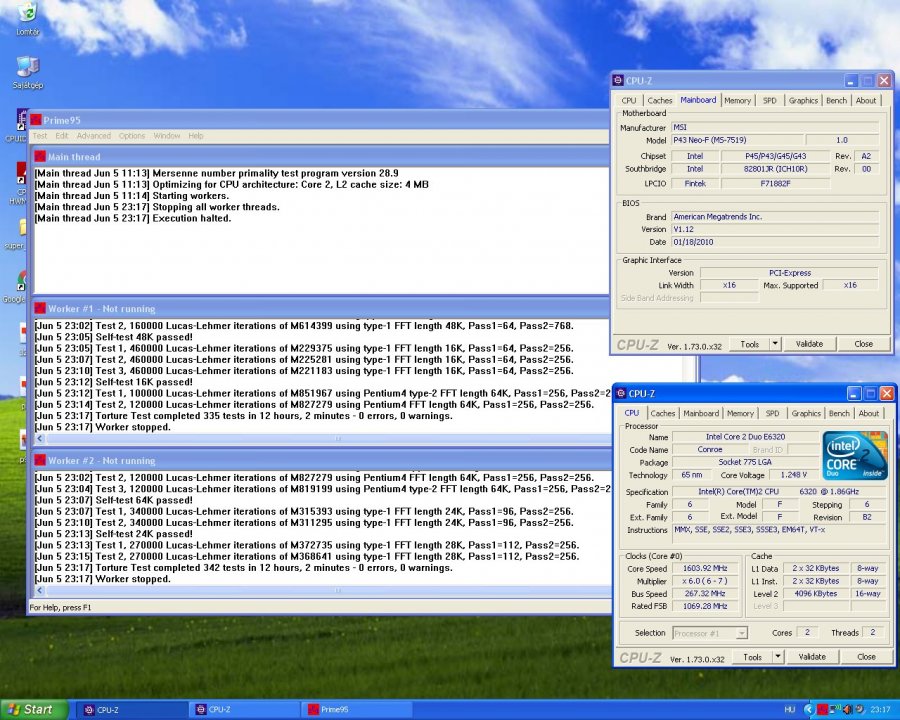
Task: Click Close button in lower CPU-Z window
Action: click(865, 657)
